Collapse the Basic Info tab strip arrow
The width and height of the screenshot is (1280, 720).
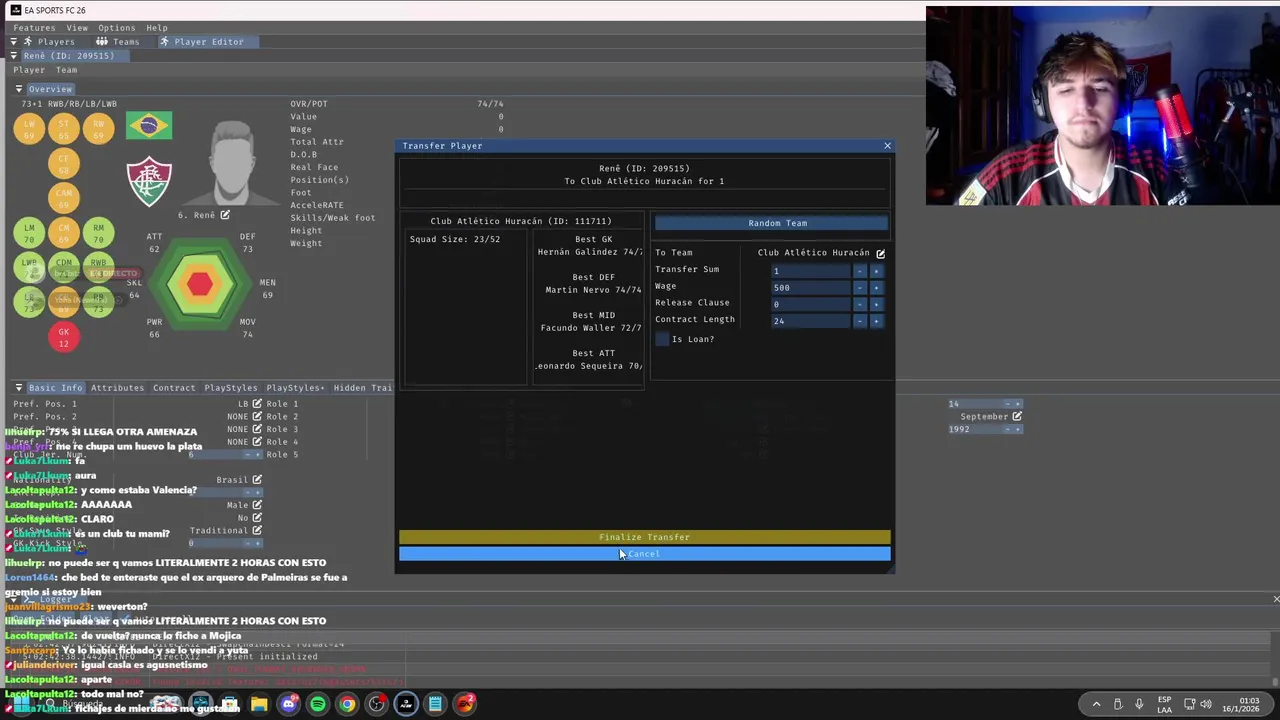click(x=19, y=388)
